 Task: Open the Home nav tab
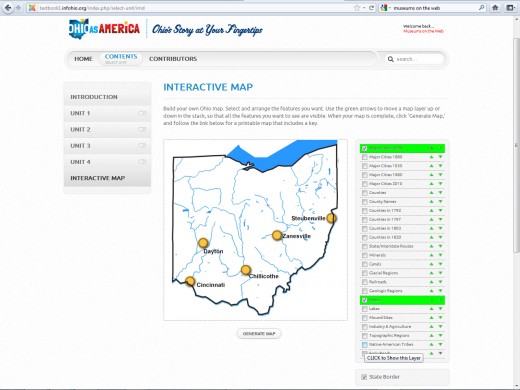83,59
